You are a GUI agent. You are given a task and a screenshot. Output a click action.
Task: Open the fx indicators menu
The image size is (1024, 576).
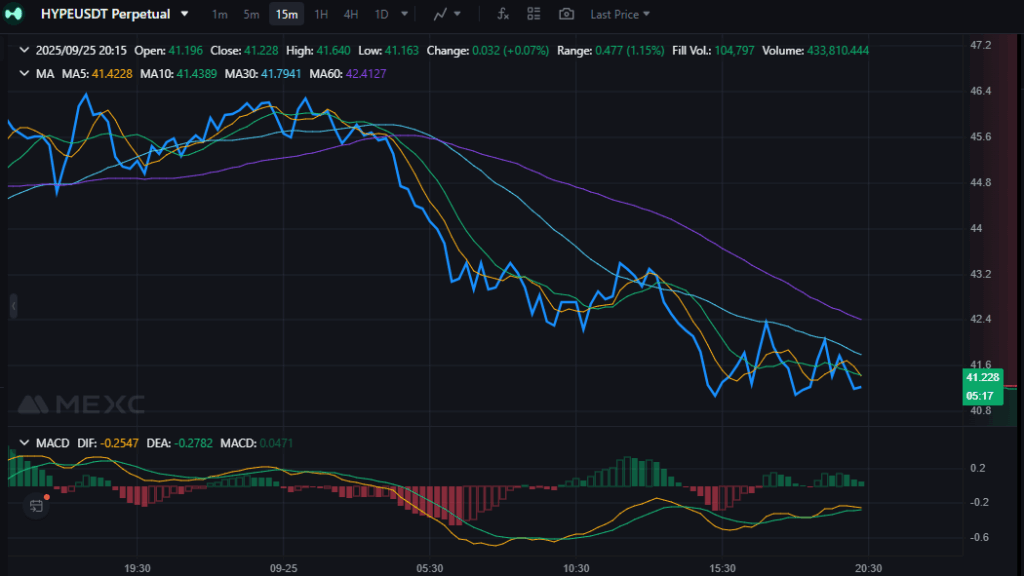(503, 14)
